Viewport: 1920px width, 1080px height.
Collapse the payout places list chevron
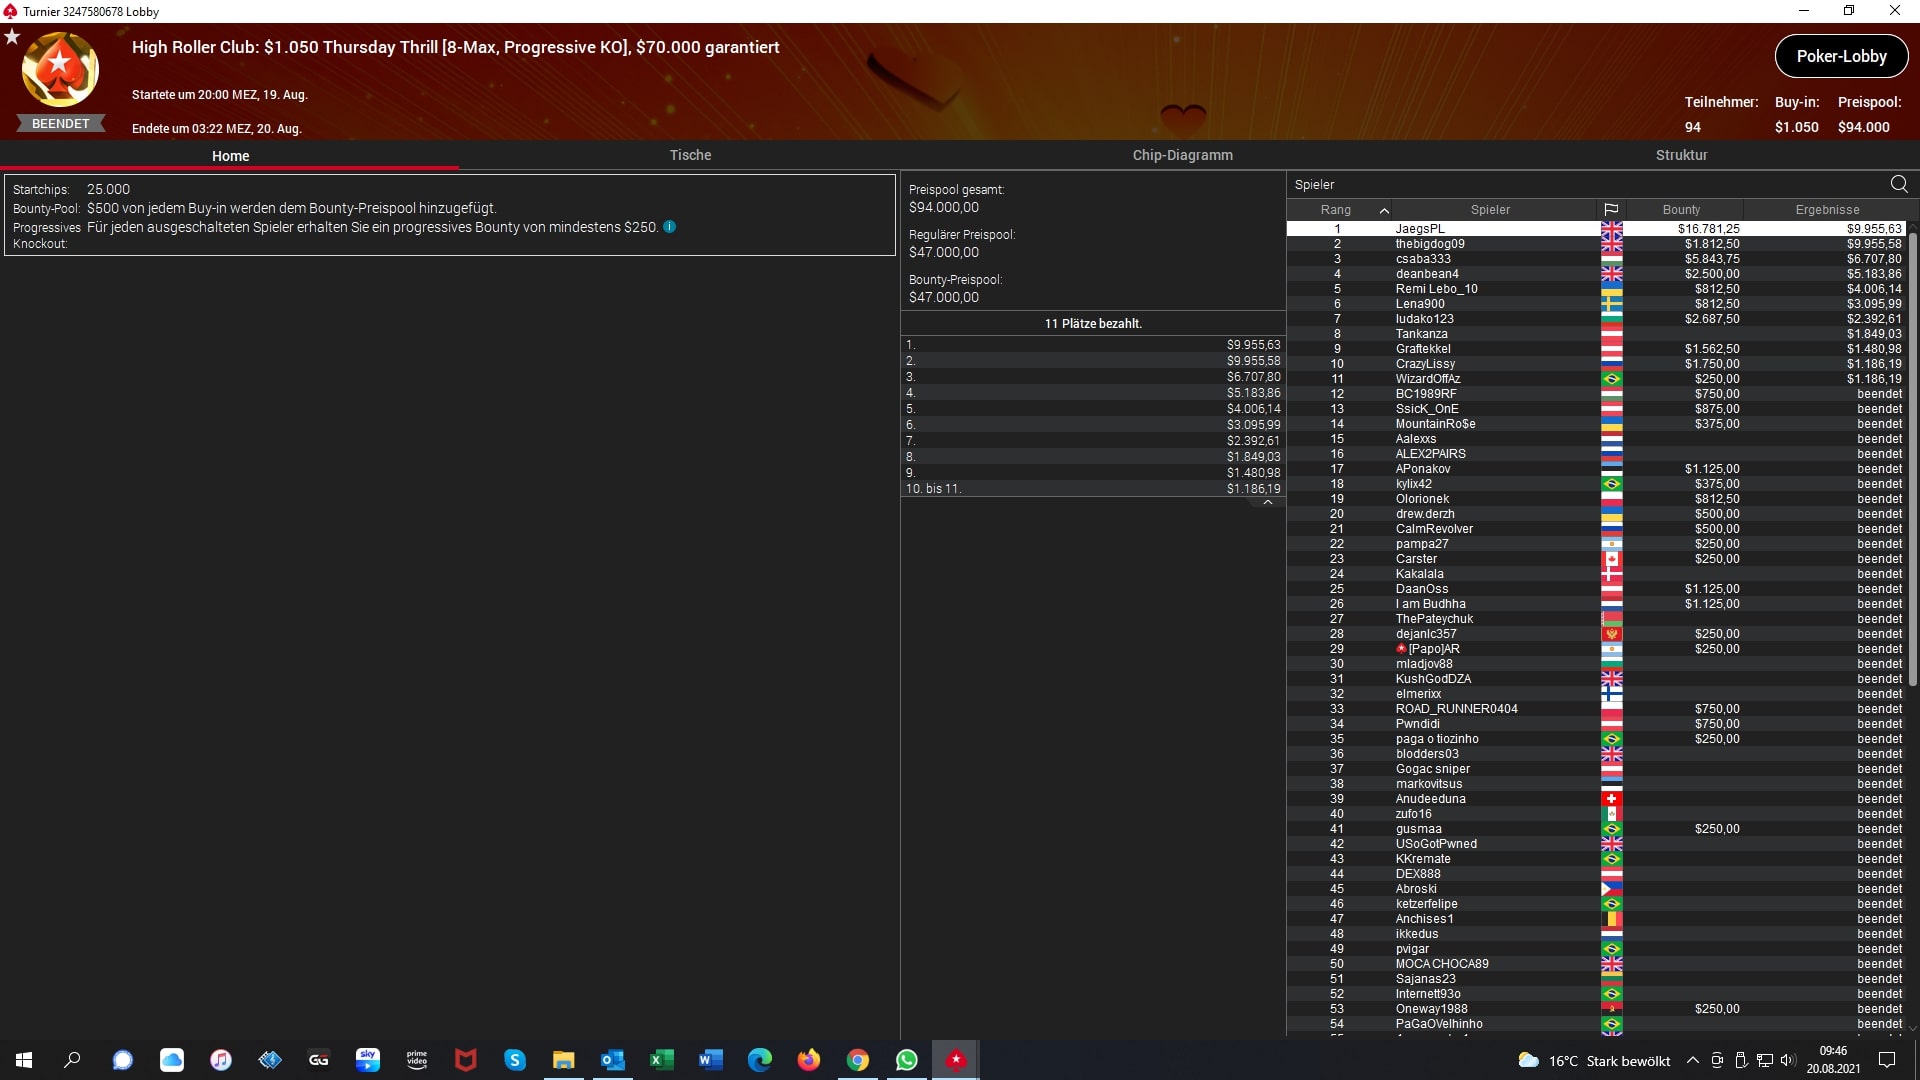1267,503
